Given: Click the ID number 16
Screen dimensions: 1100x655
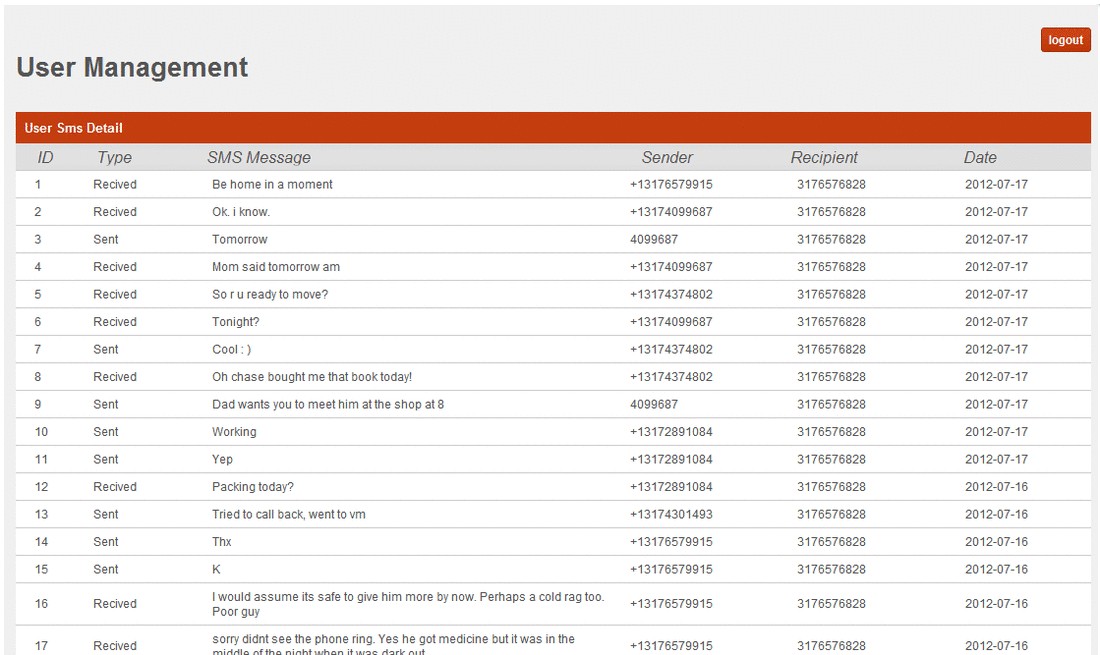Looking at the screenshot, I should pos(41,604).
